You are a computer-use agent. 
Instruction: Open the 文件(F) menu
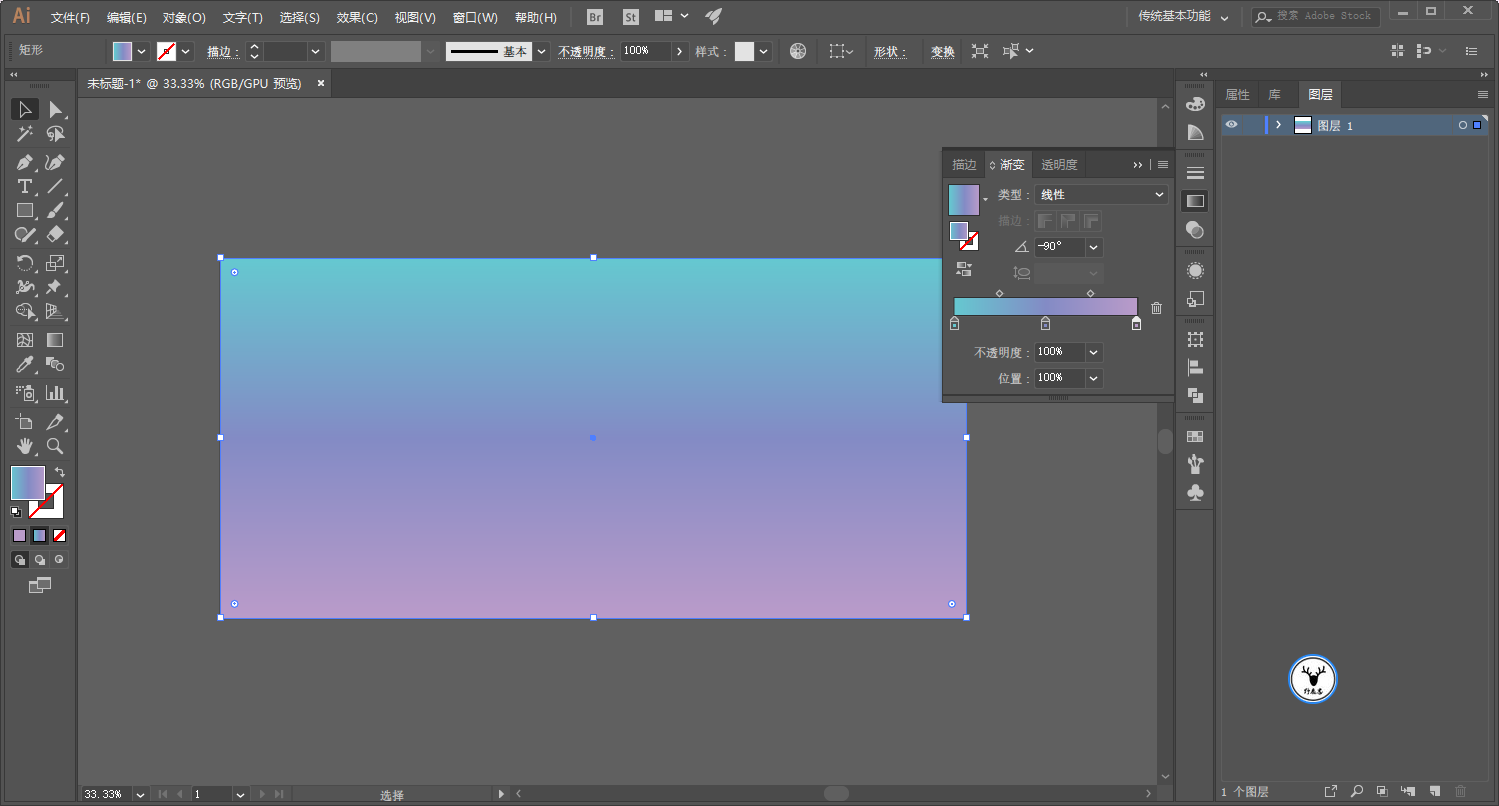(x=70, y=18)
